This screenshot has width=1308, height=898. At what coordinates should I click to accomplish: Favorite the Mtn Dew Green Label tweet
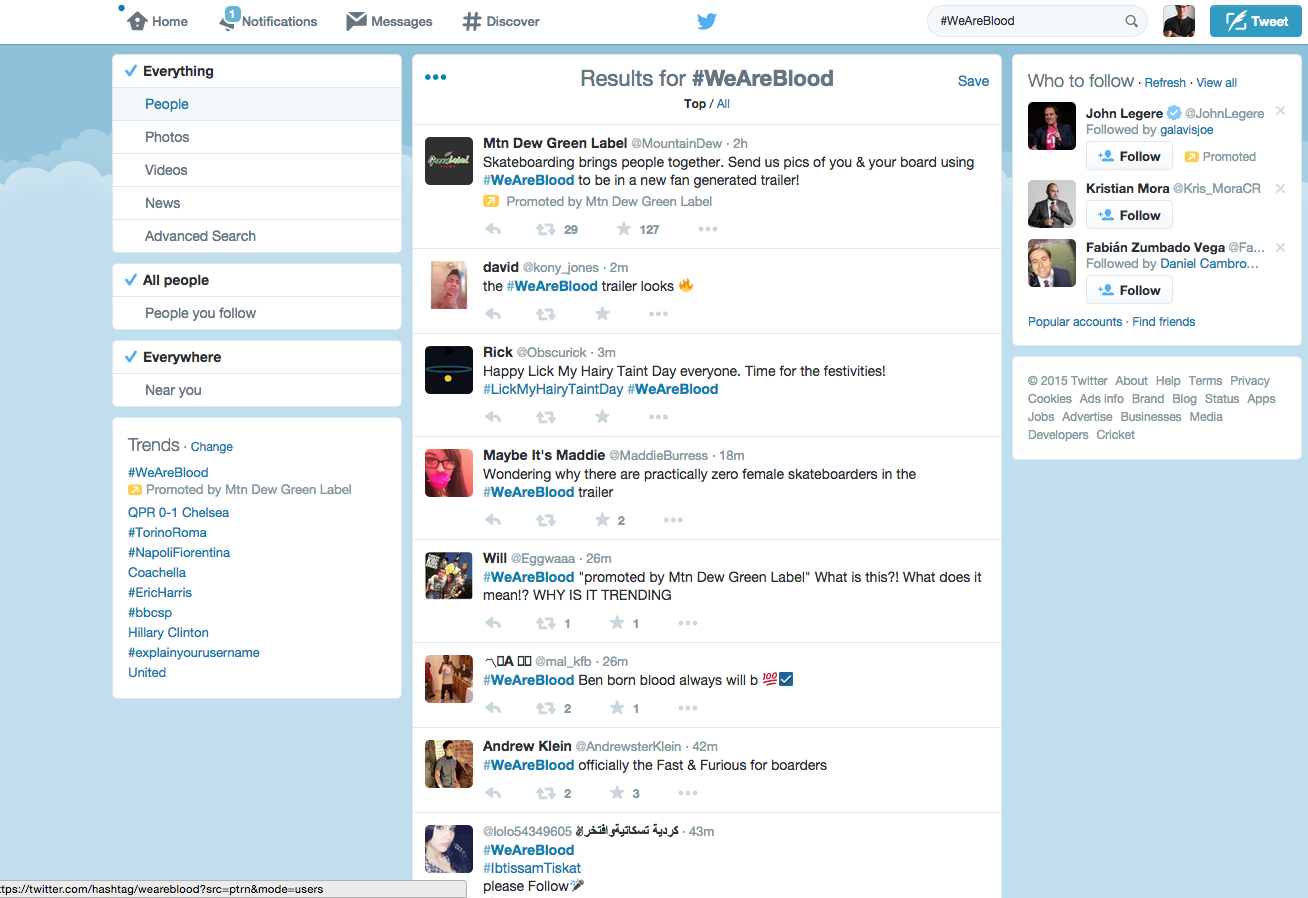[624, 229]
